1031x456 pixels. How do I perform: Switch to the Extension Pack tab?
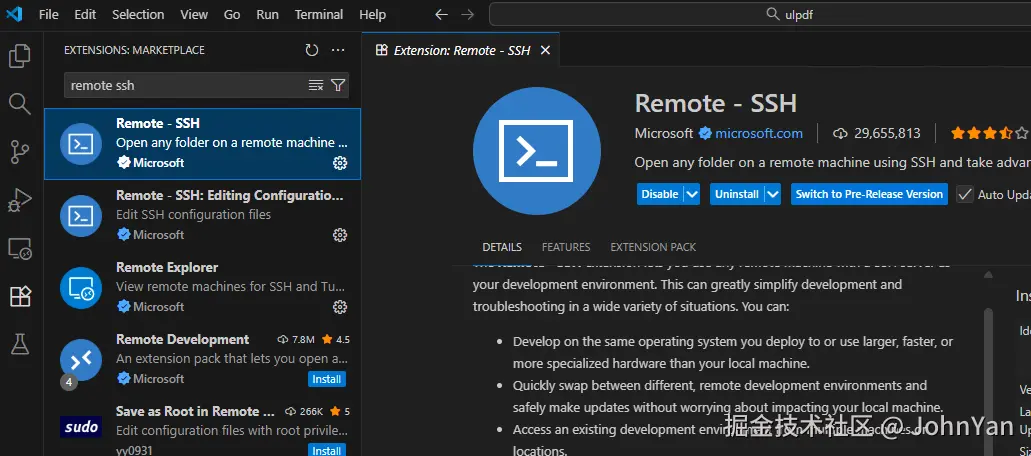click(653, 247)
